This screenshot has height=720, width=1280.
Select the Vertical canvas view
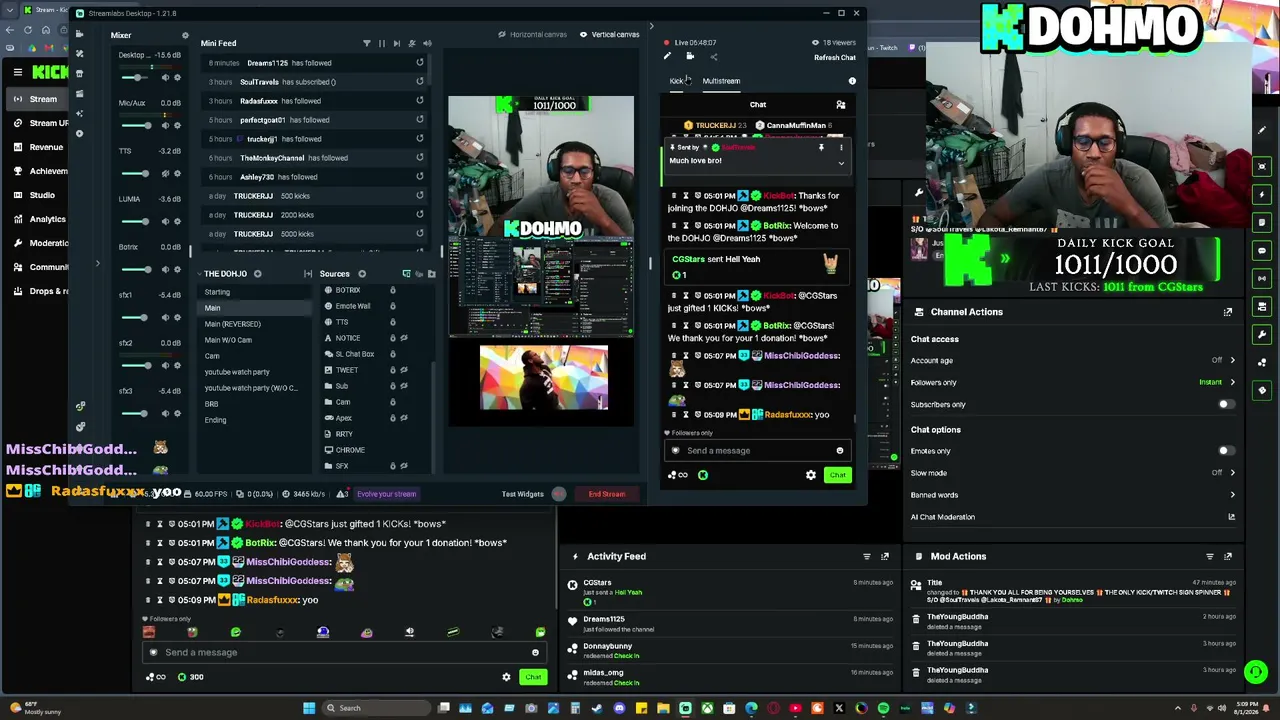point(610,35)
